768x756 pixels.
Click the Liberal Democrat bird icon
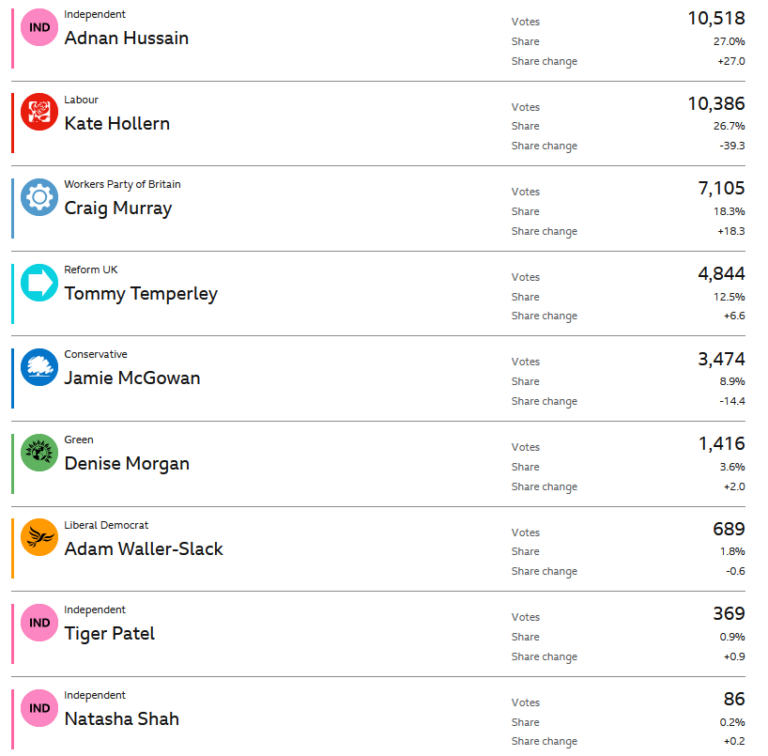[x=39, y=538]
